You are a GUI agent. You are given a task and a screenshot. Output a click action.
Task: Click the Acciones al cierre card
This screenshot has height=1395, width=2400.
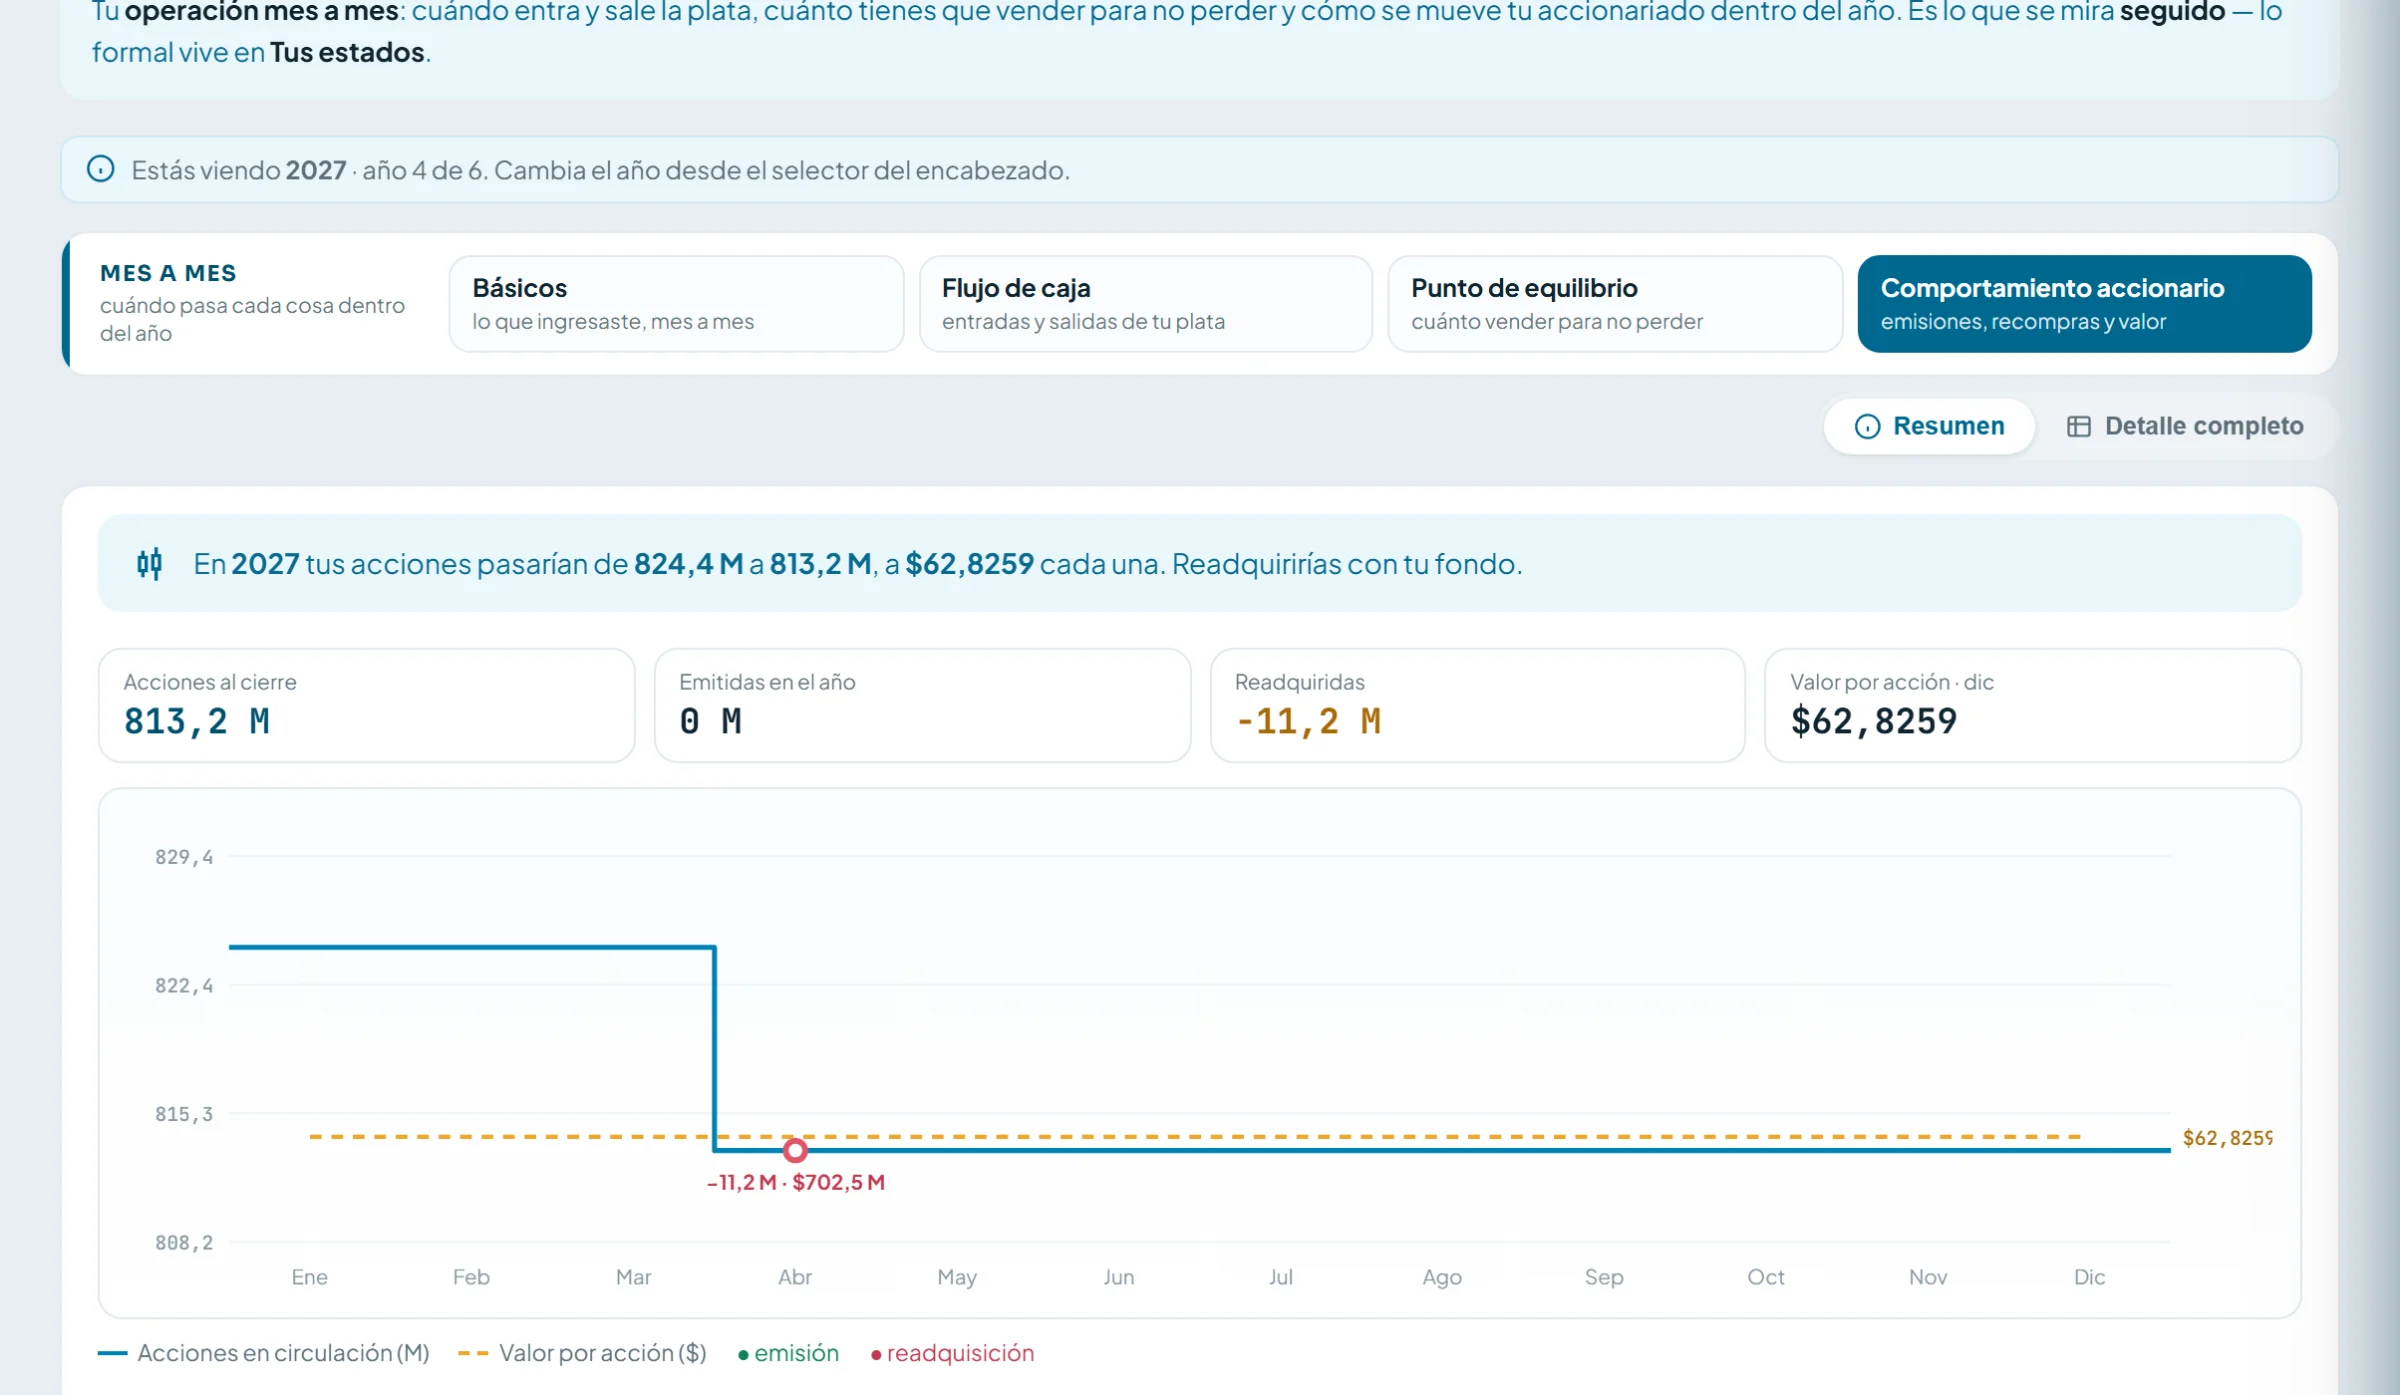(367, 705)
